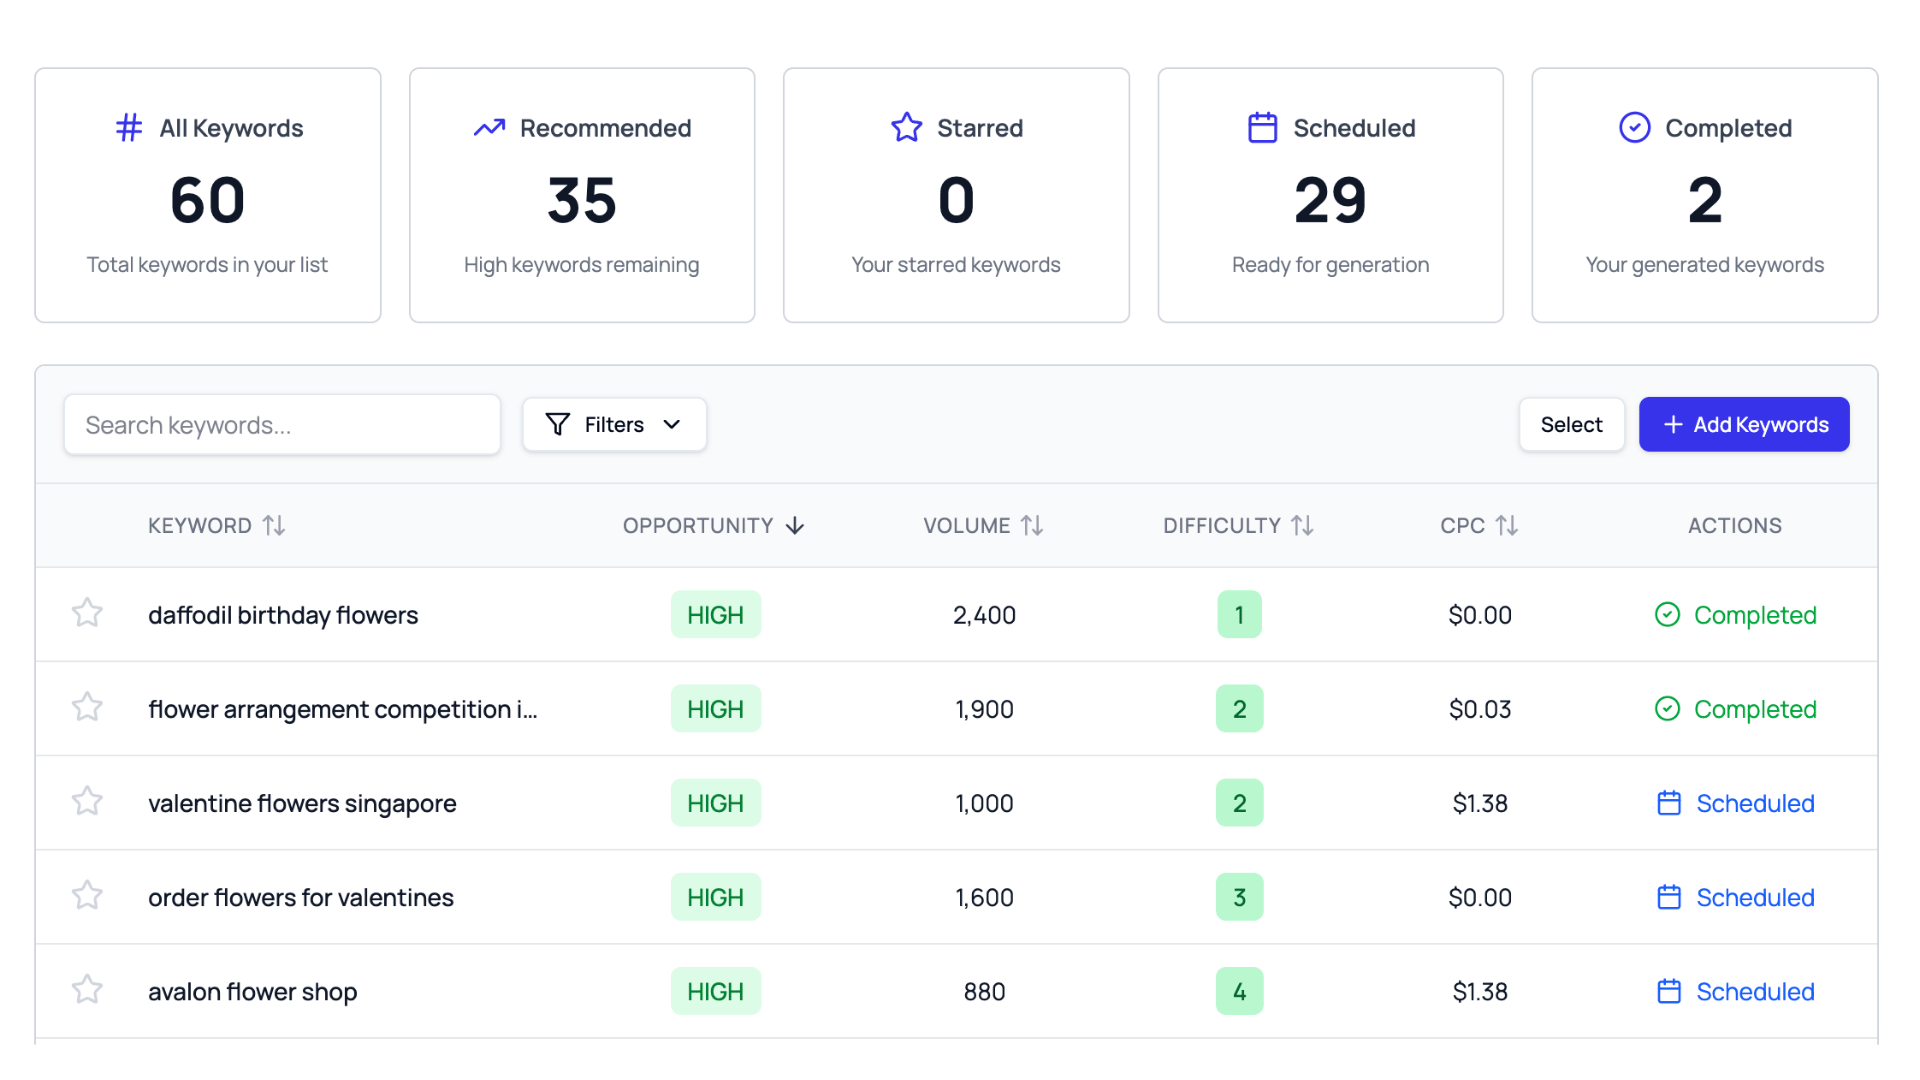Star the daffodil birthday flowers keyword
This screenshot has width=1920, height=1080.
pos(87,612)
